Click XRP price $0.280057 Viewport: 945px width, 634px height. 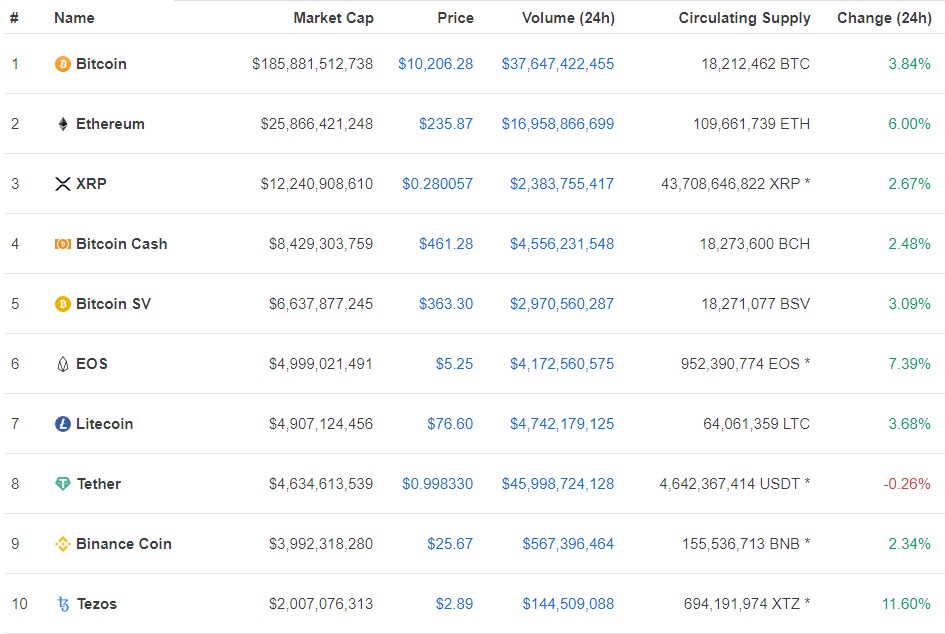[438, 184]
